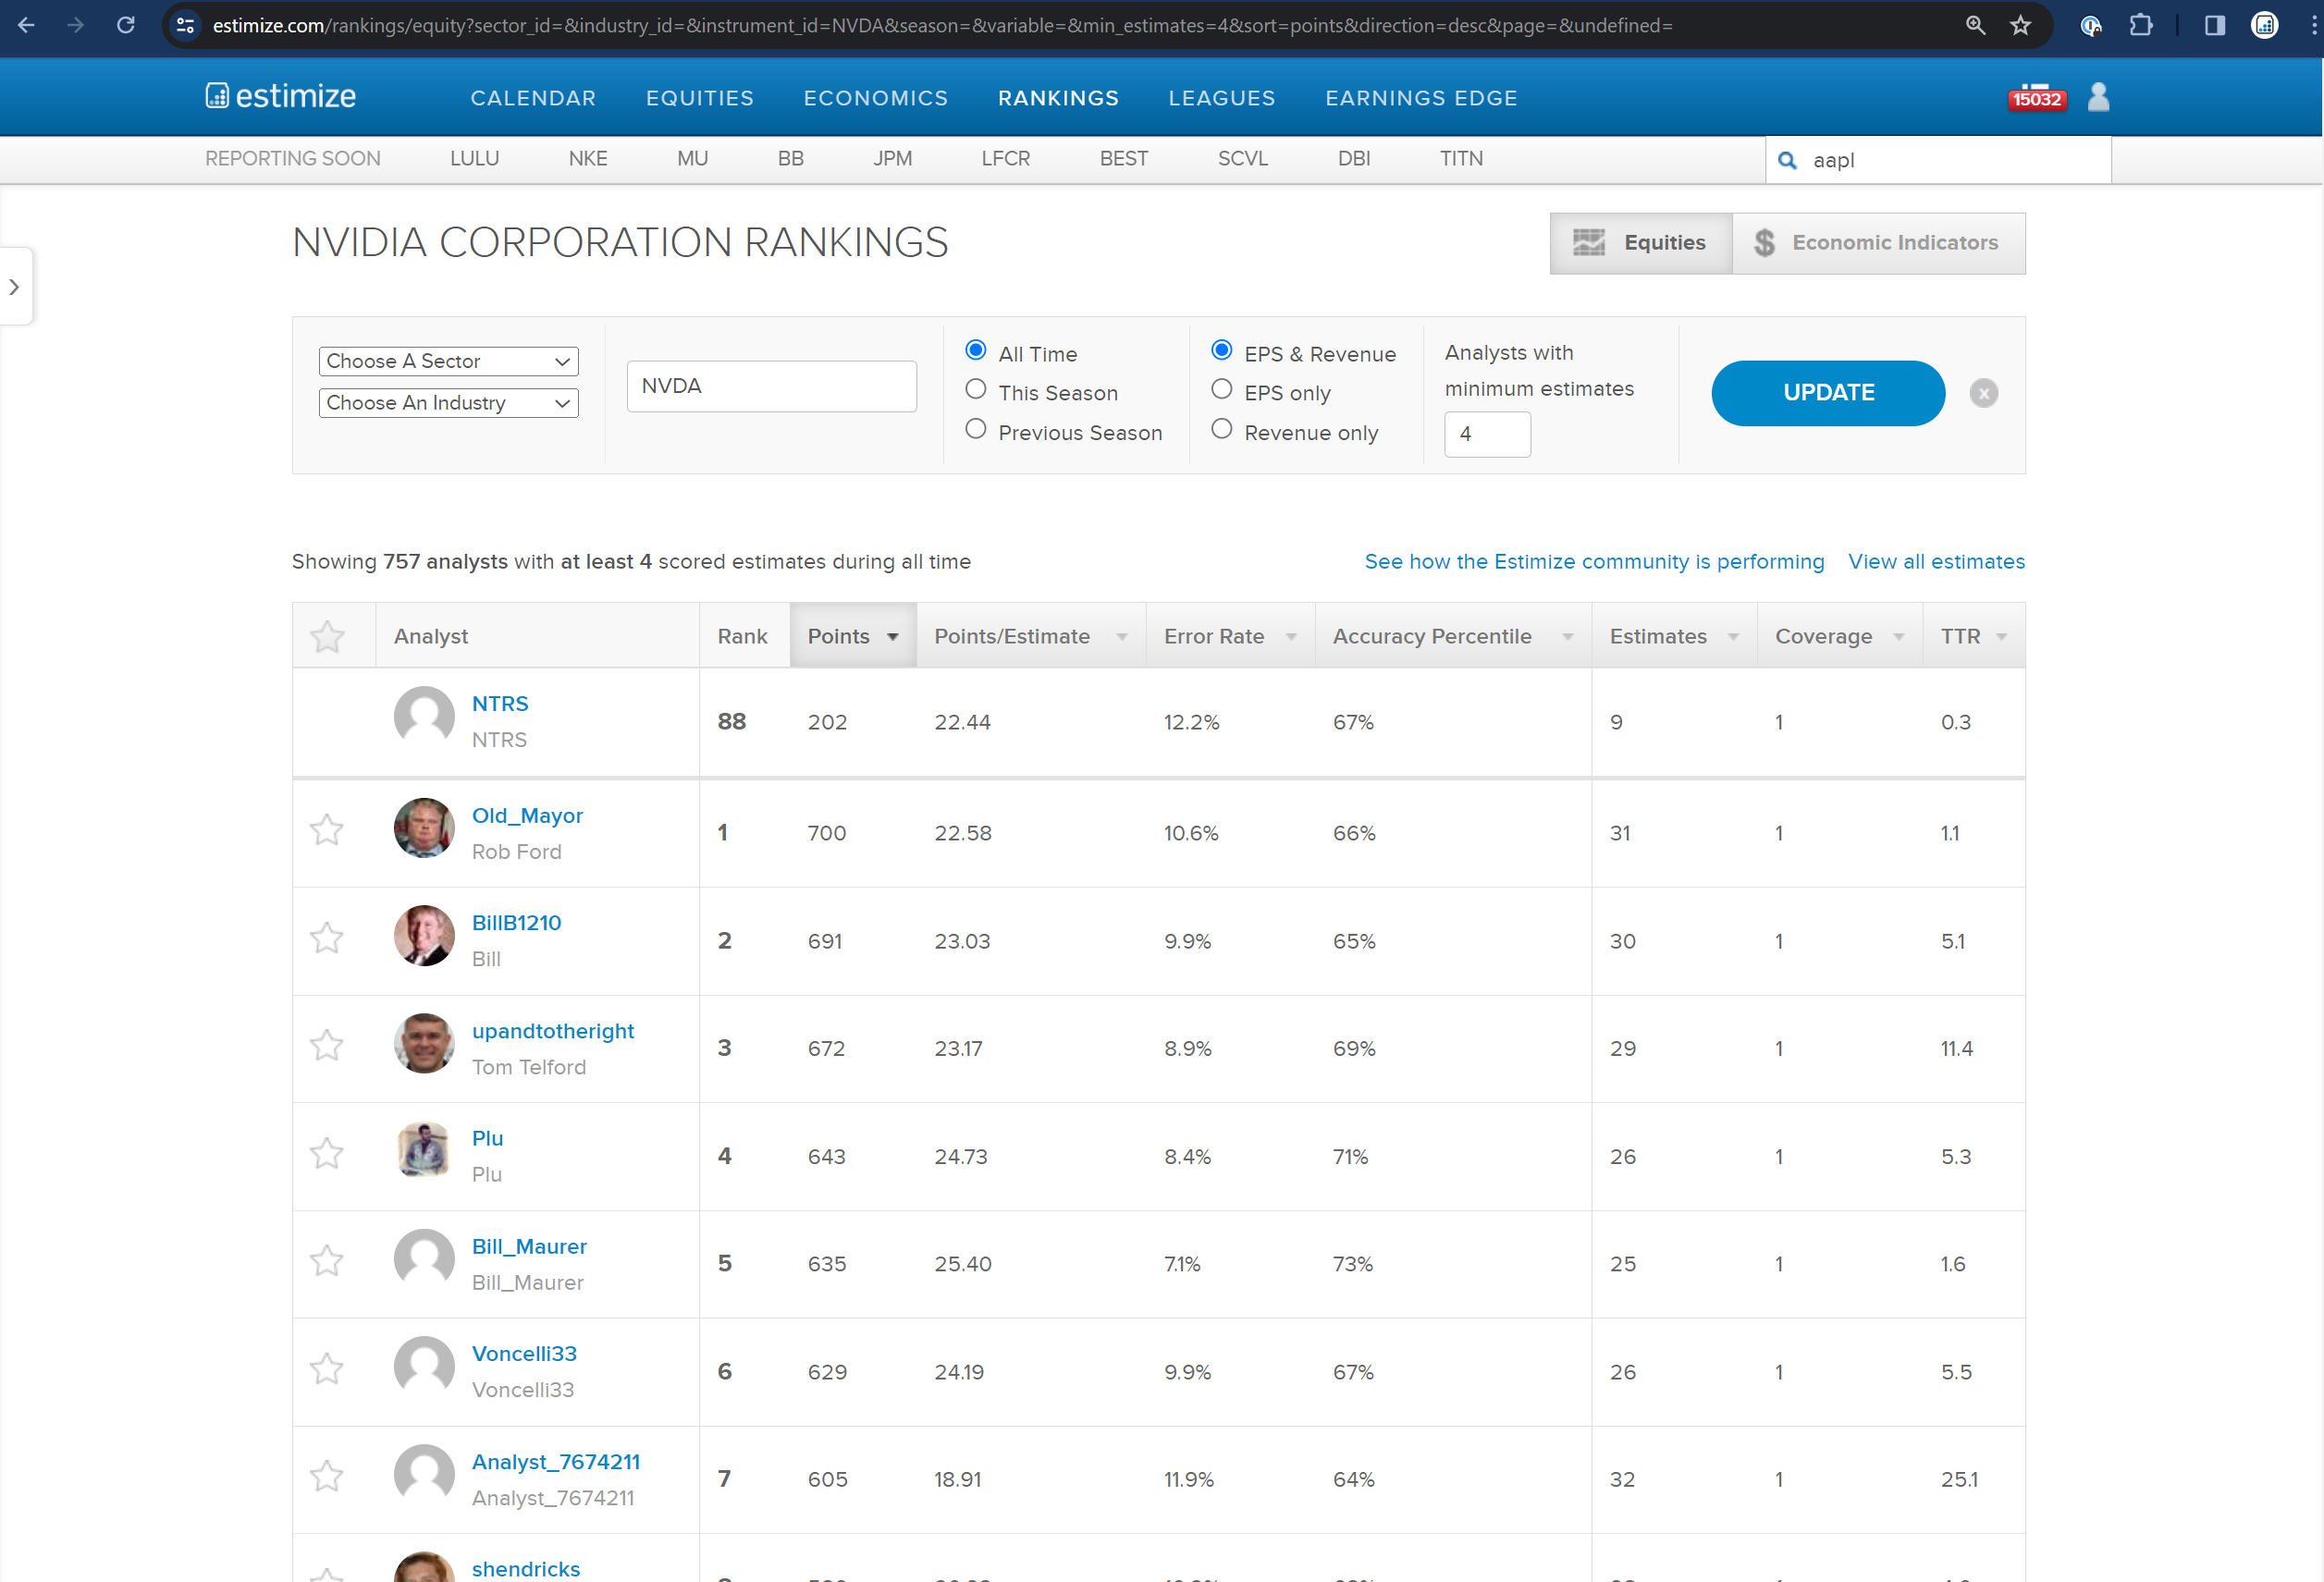
Task: Click the clear filters X icon
Action: [x=1983, y=393]
